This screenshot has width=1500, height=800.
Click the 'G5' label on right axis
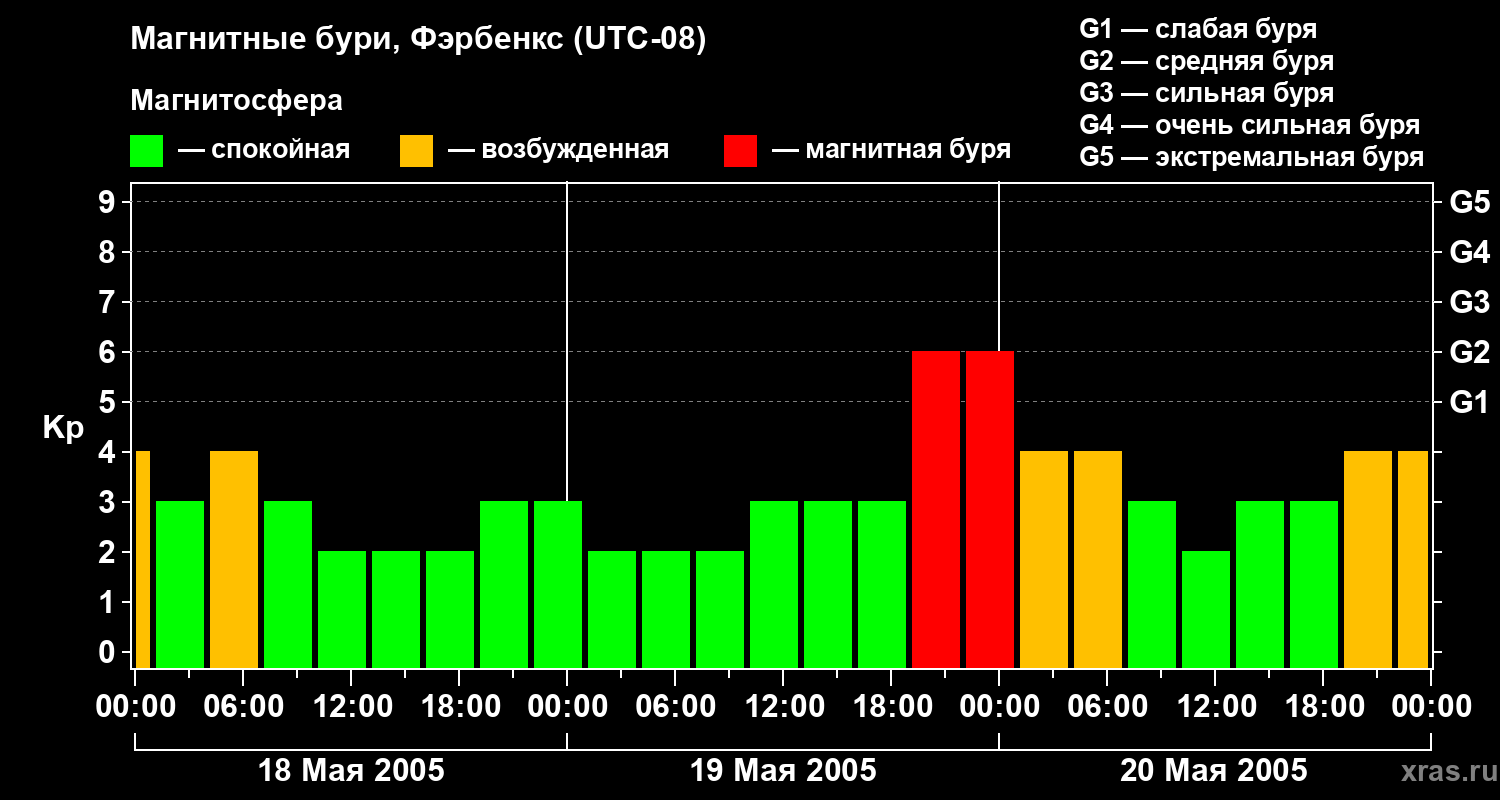1470,202
